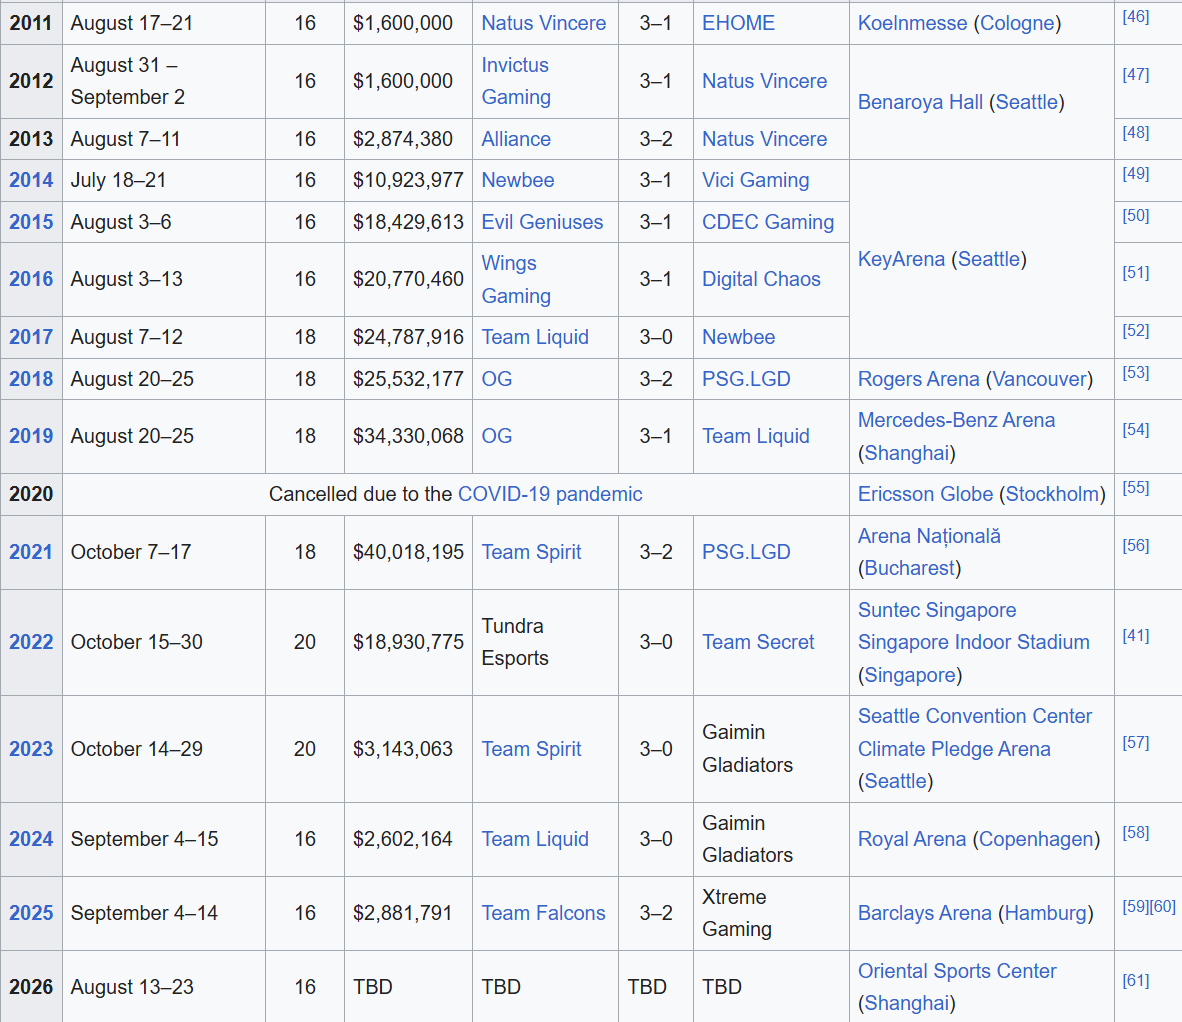1182x1022 pixels.
Task: Follow the Copenhagen city link
Action: click(x=1036, y=839)
